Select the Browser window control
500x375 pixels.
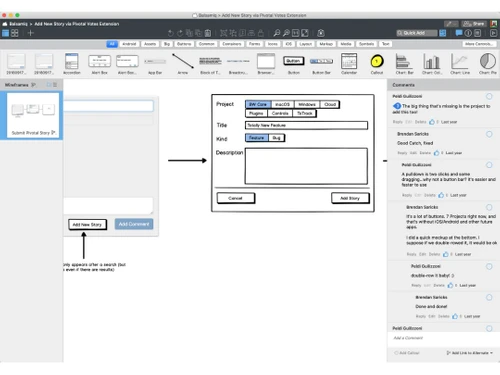point(266,64)
